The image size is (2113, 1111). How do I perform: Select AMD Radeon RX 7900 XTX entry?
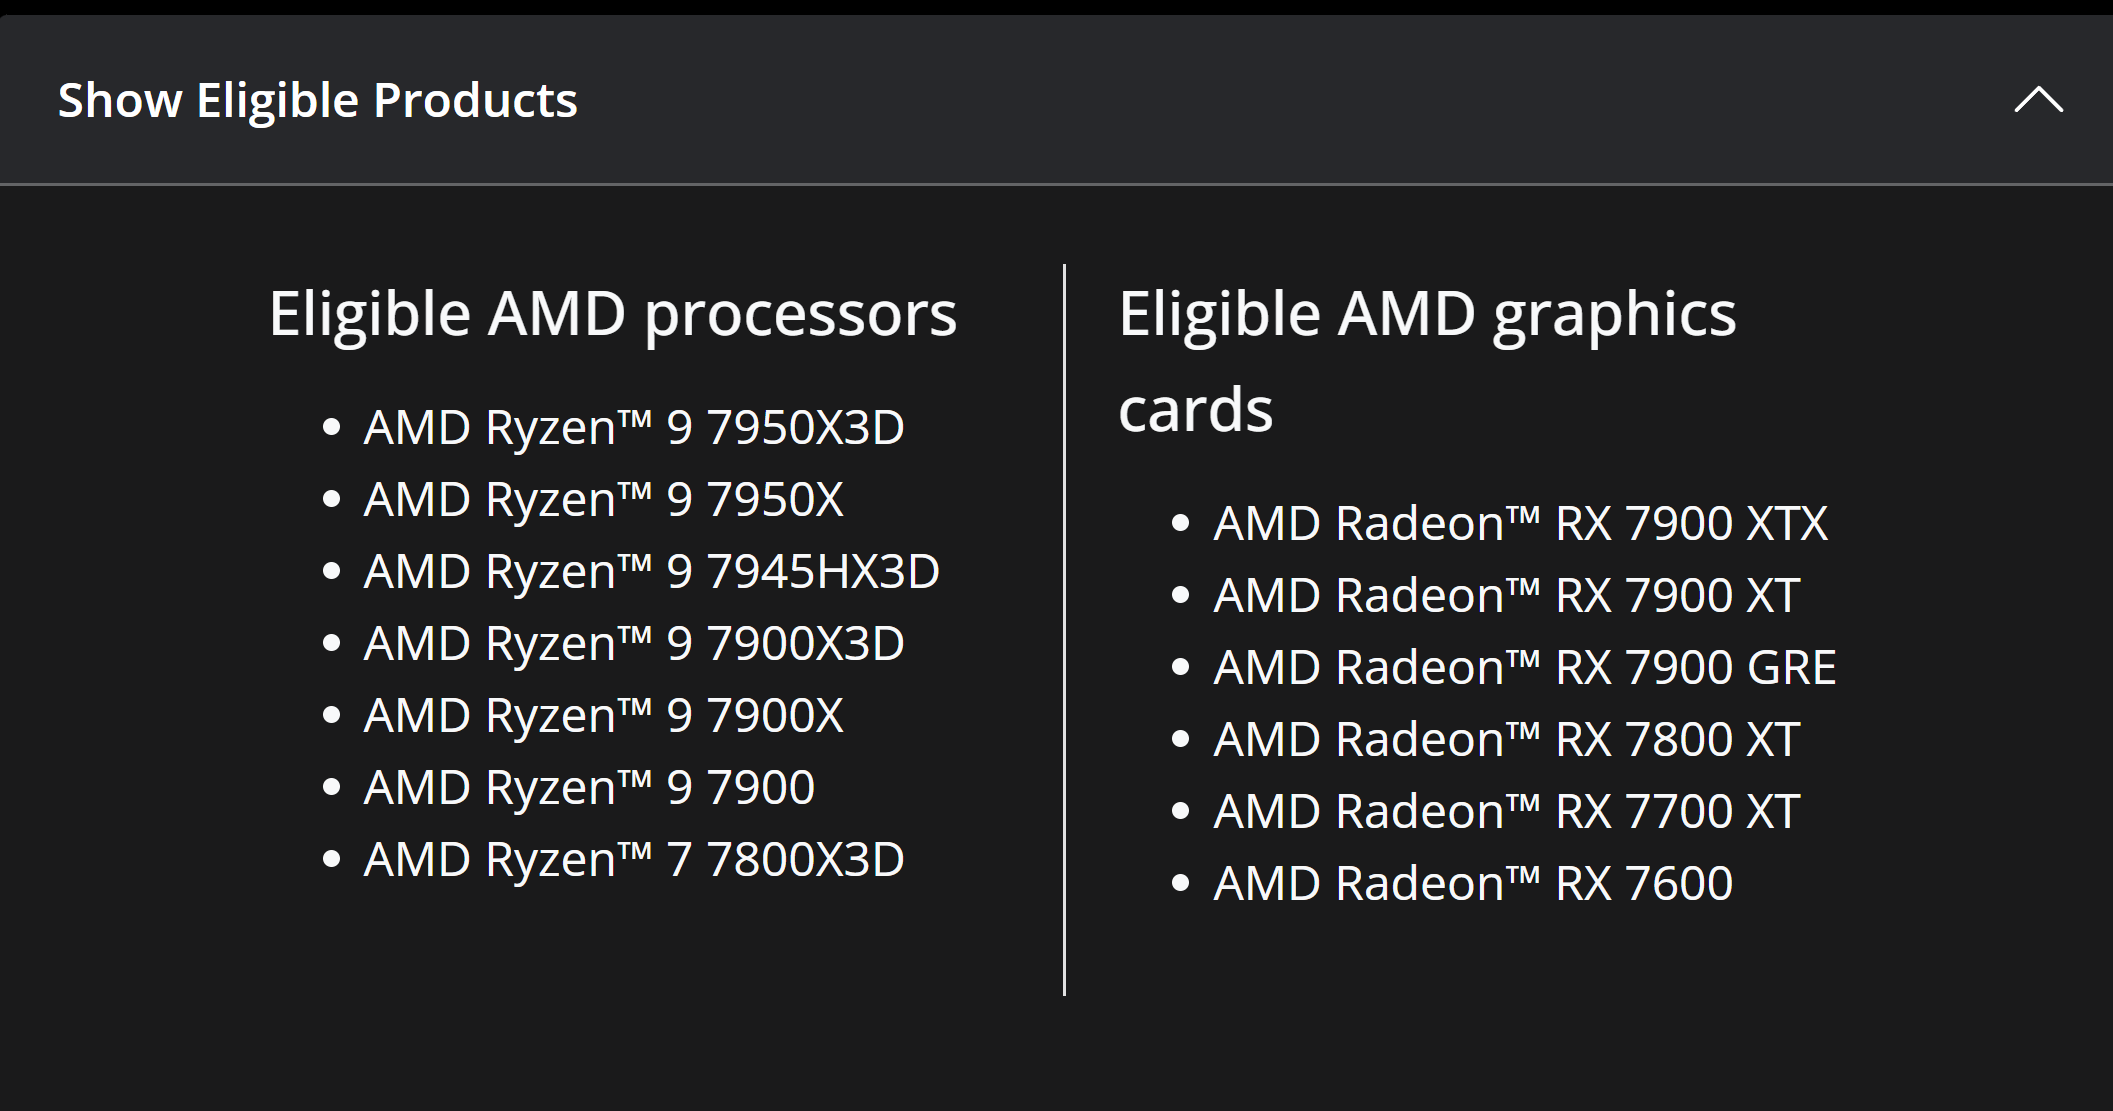[x=1520, y=524]
